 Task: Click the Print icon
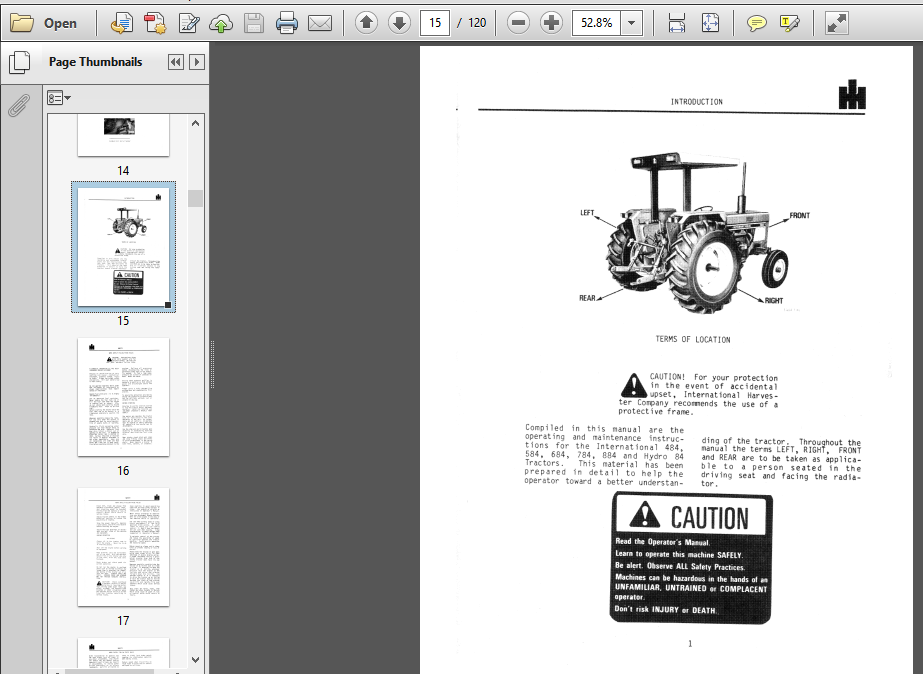(287, 23)
